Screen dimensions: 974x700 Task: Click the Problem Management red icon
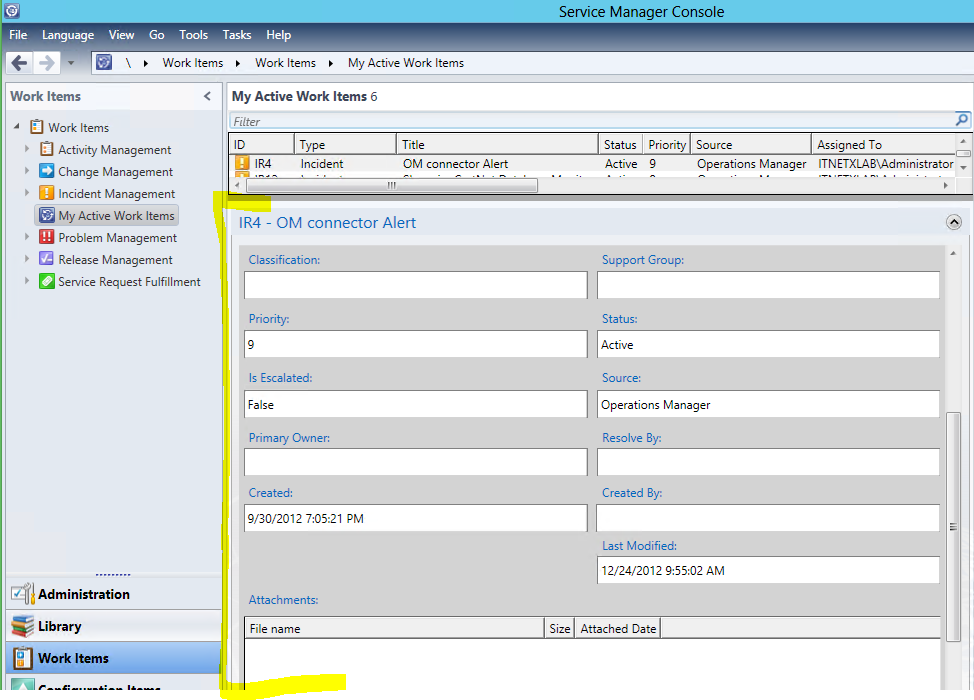tap(47, 237)
